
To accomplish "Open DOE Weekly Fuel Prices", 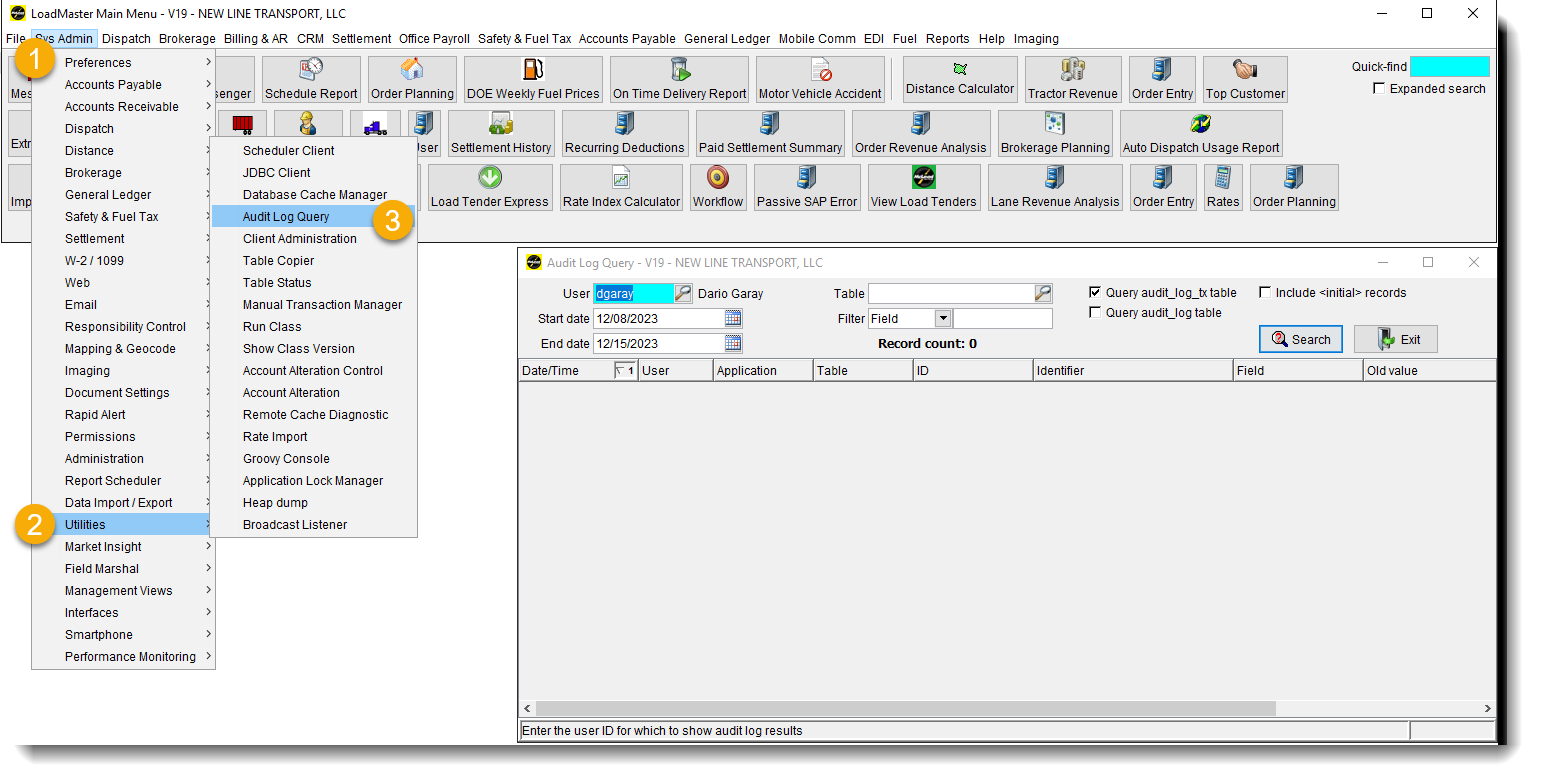I will 532,79.
